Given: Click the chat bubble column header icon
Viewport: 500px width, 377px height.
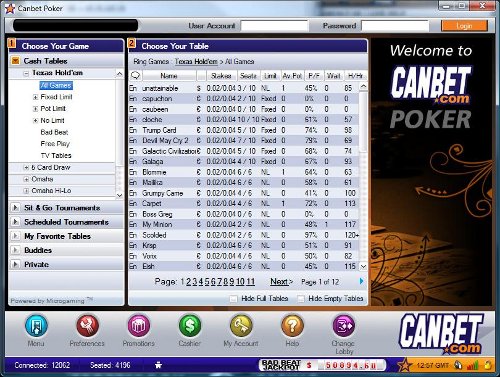Looking at the screenshot, I should coord(135,76).
